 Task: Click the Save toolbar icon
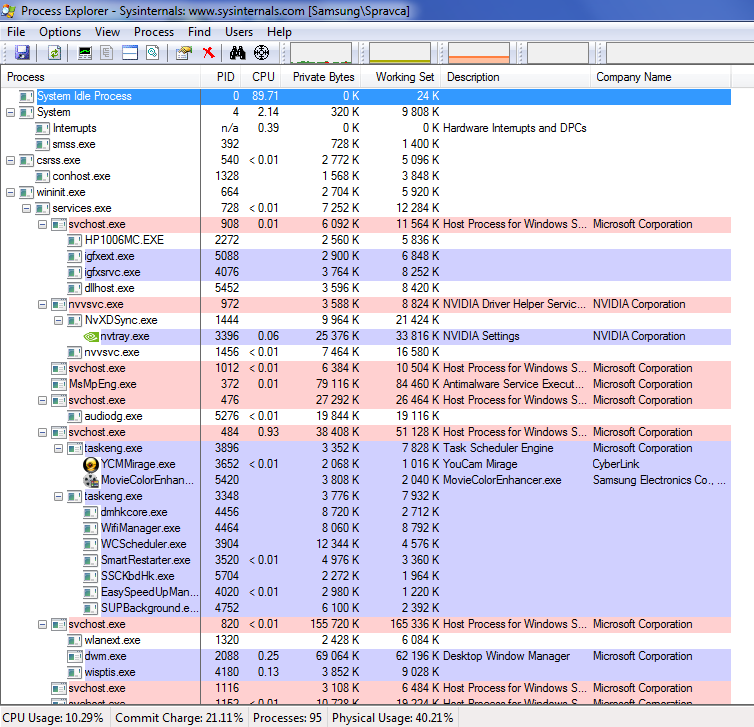coord(22,53)
